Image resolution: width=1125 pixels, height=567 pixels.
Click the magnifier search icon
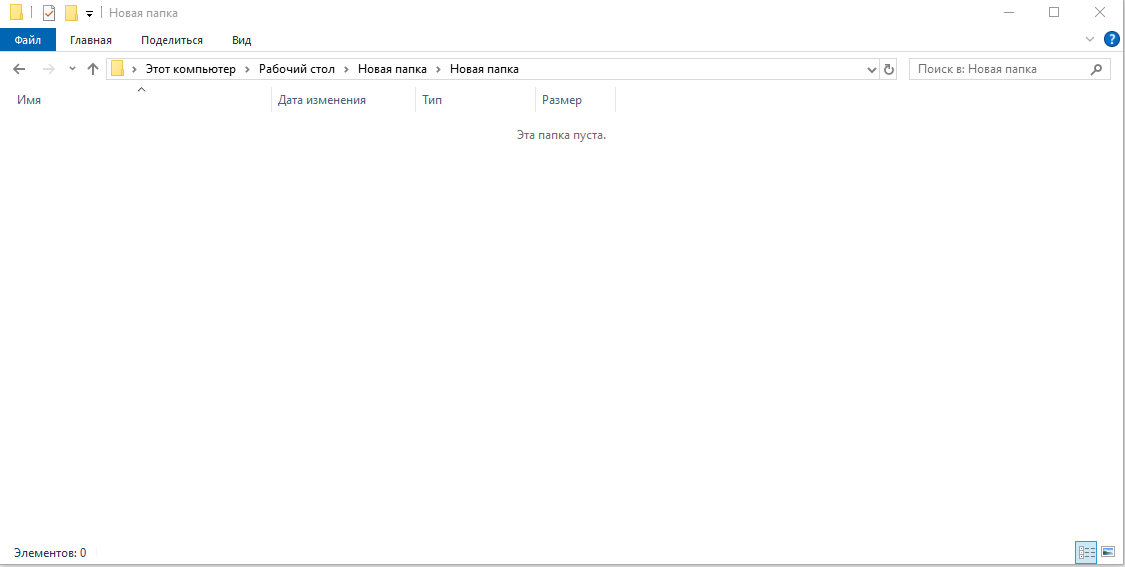1096,70
